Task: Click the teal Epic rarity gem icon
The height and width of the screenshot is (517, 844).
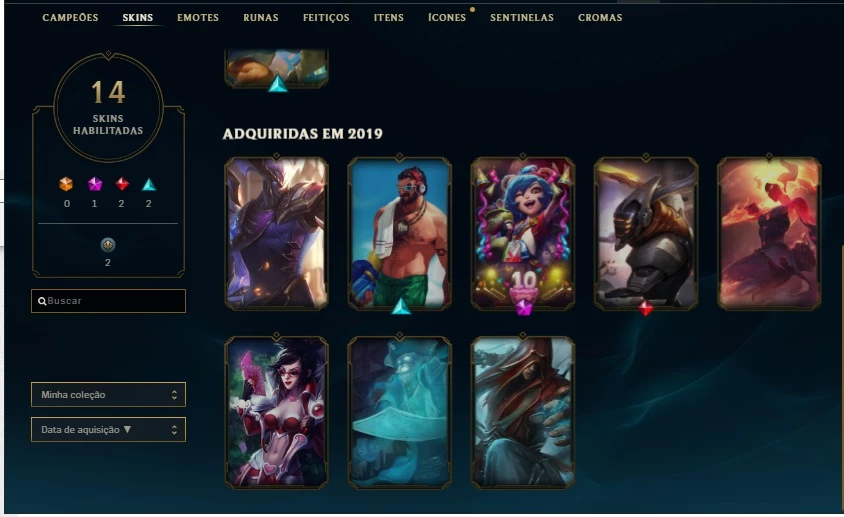Action: click(149, 185)
